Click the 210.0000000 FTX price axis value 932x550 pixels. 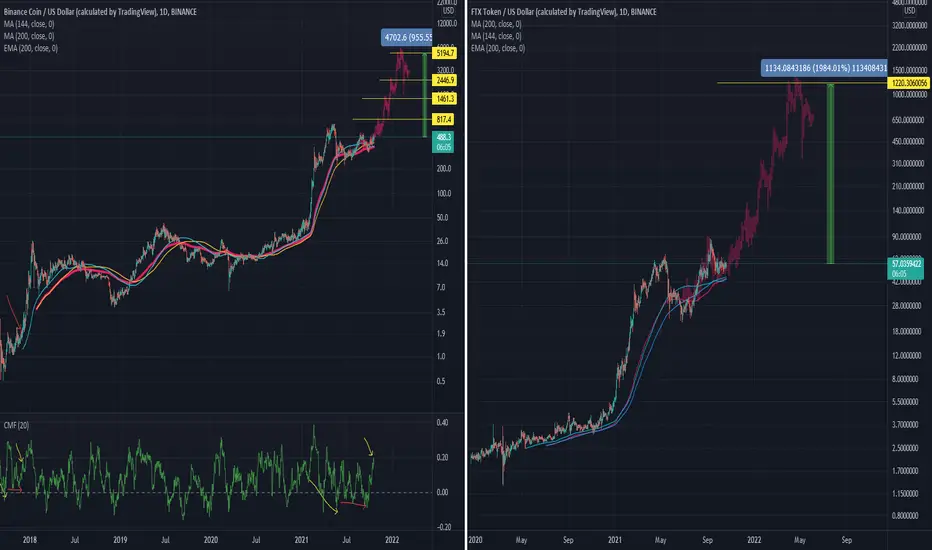(x=908, y=186)
